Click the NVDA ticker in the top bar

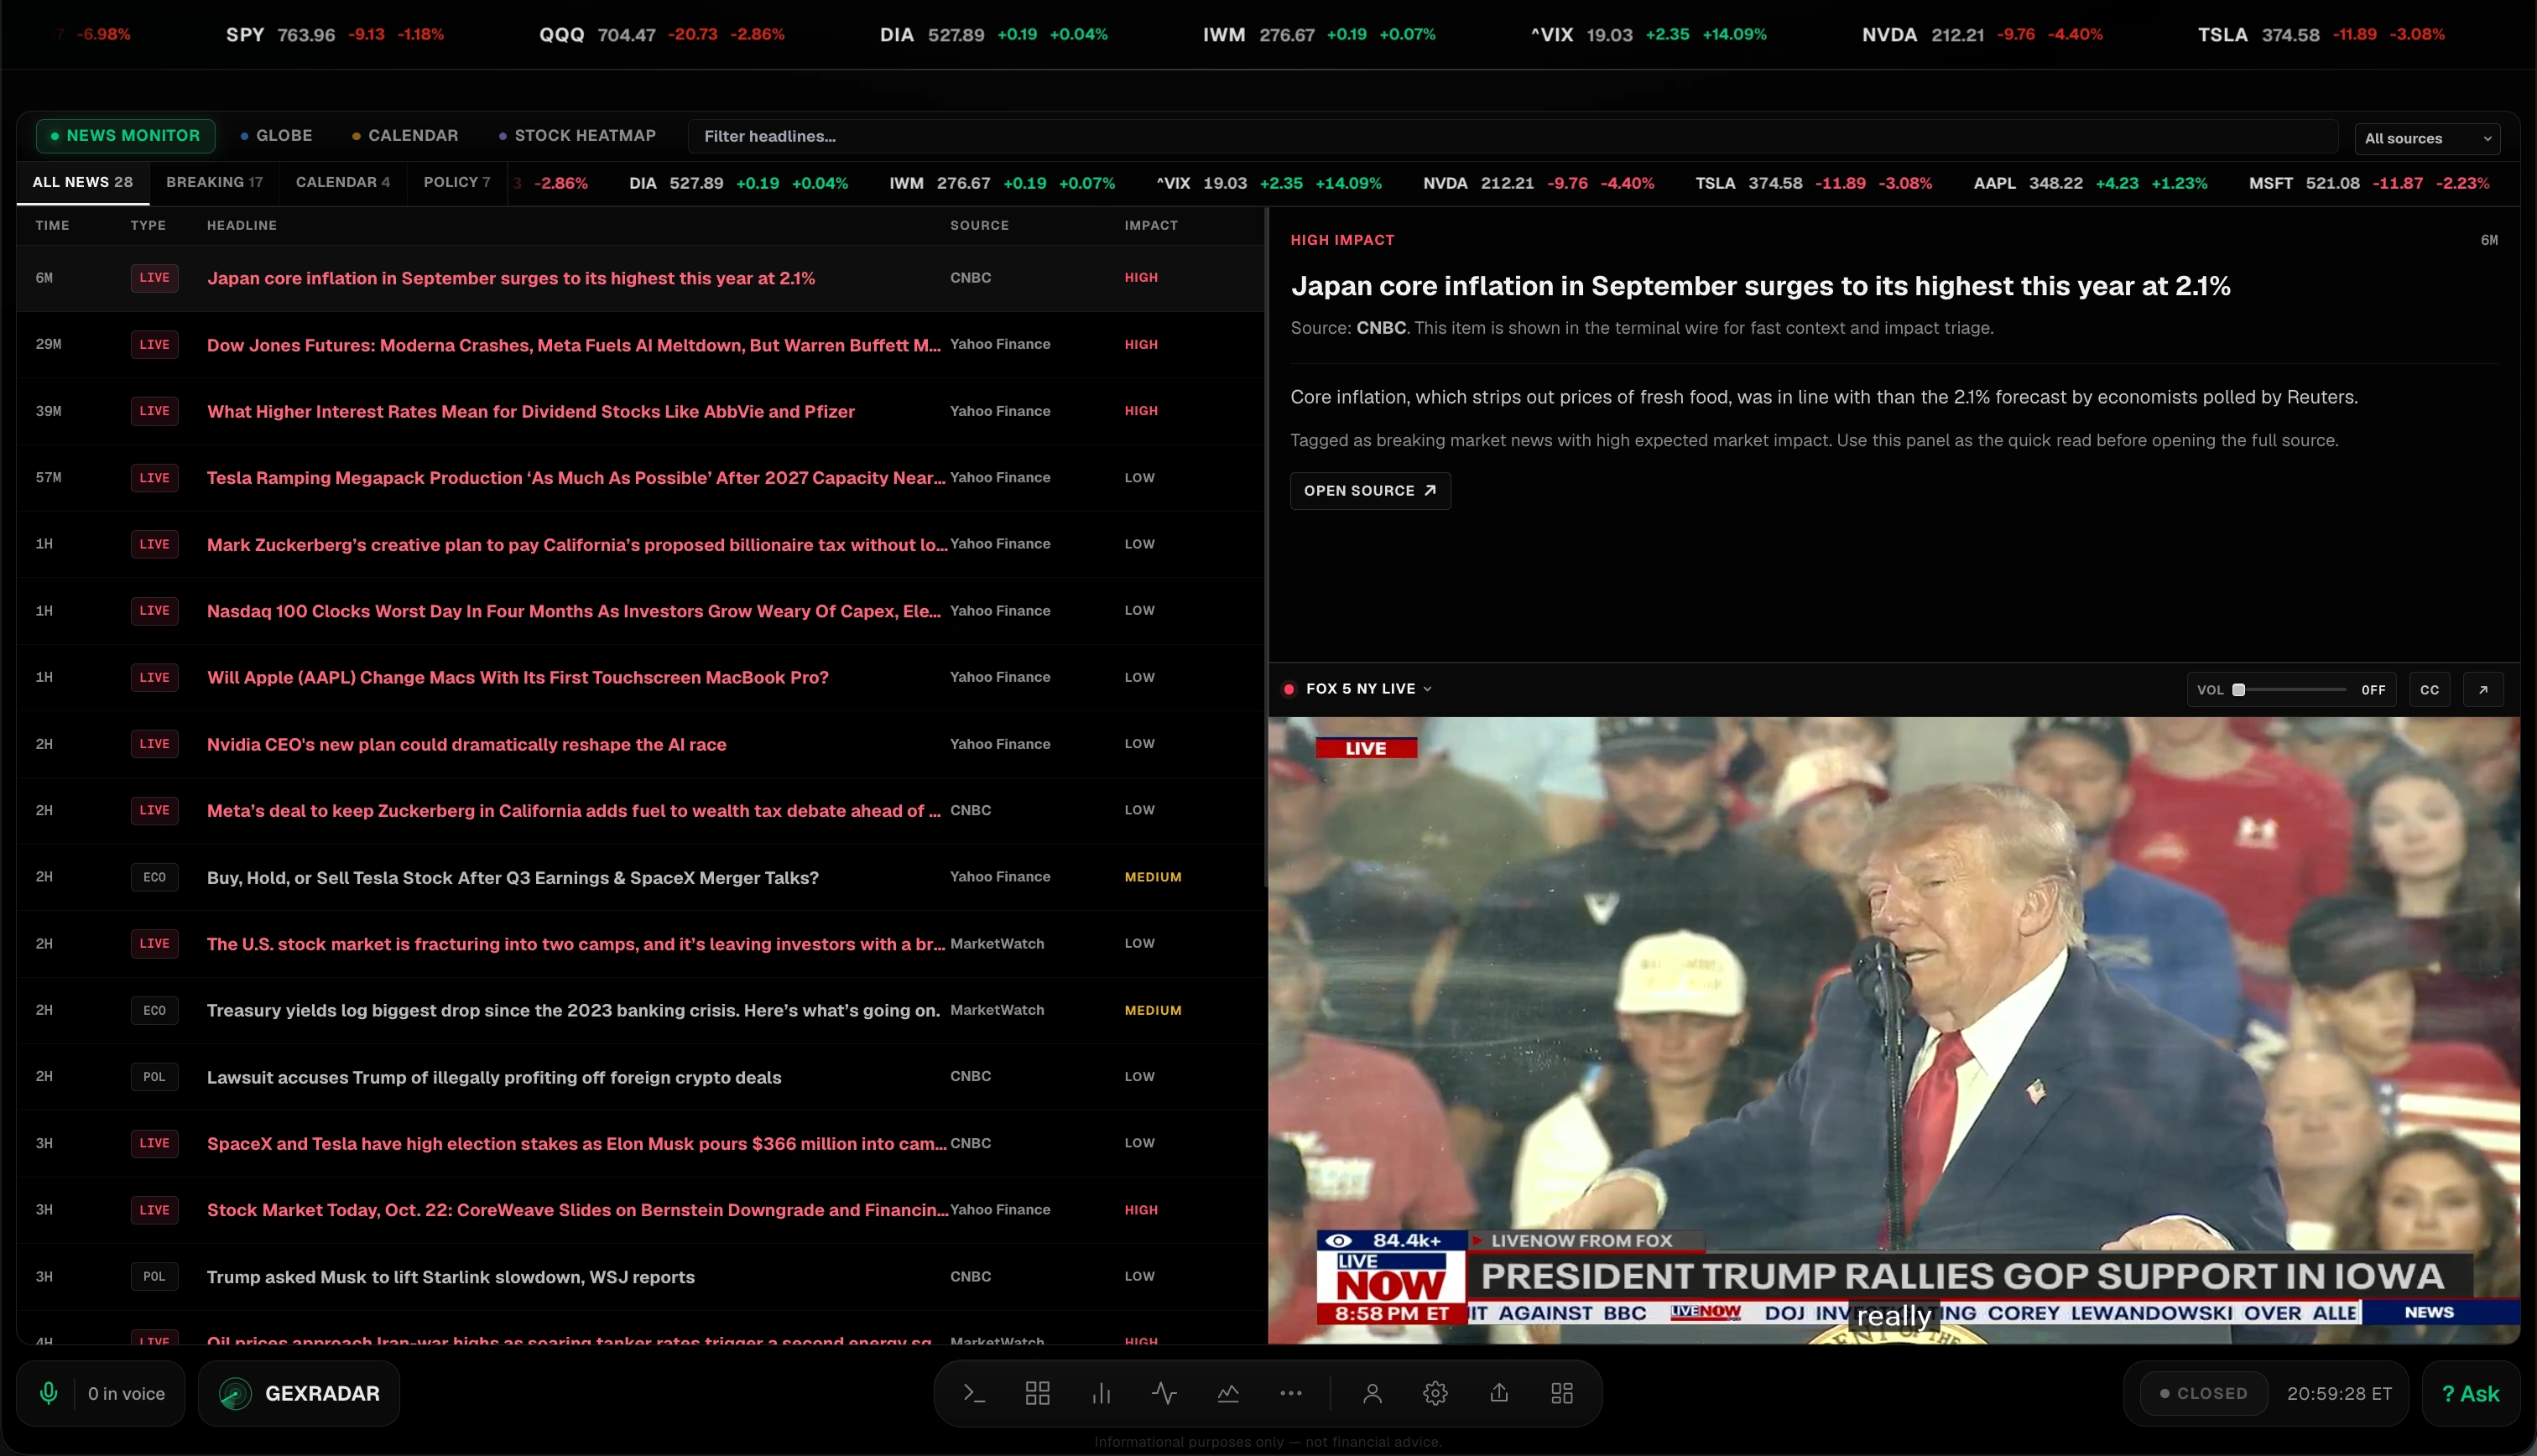[1982, 34]
